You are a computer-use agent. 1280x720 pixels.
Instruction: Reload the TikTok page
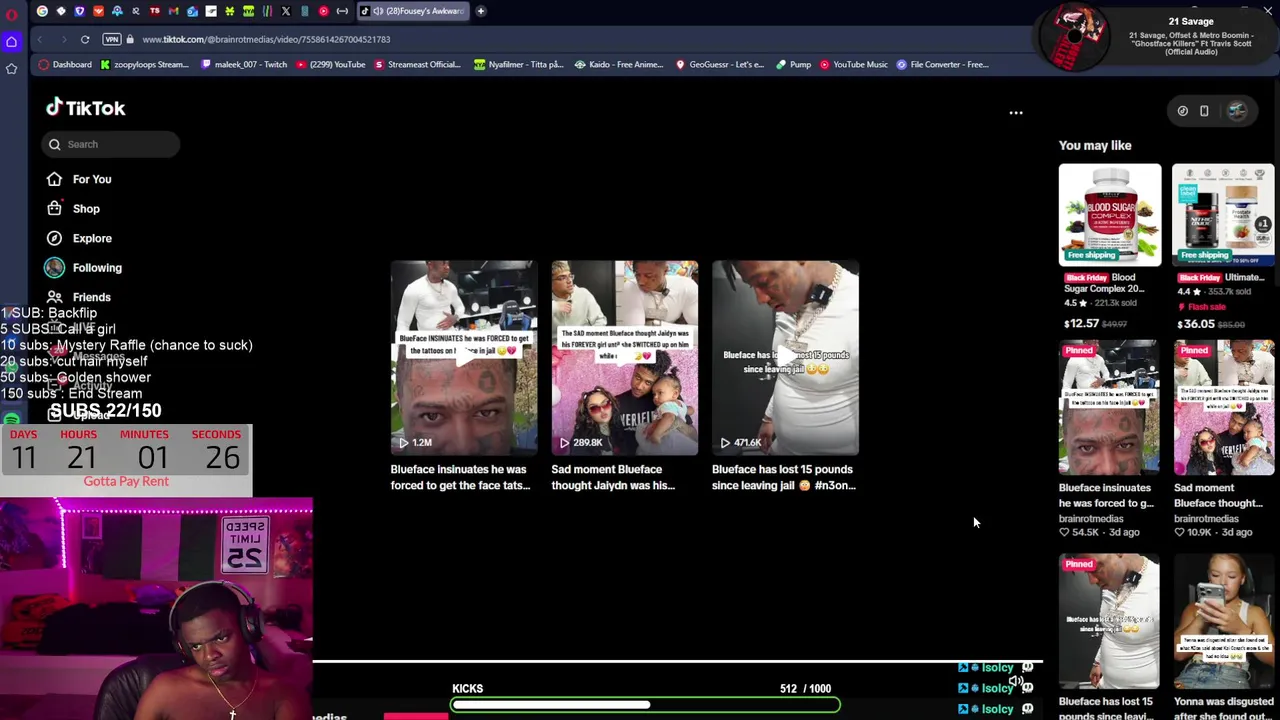(x=85, y=39)
